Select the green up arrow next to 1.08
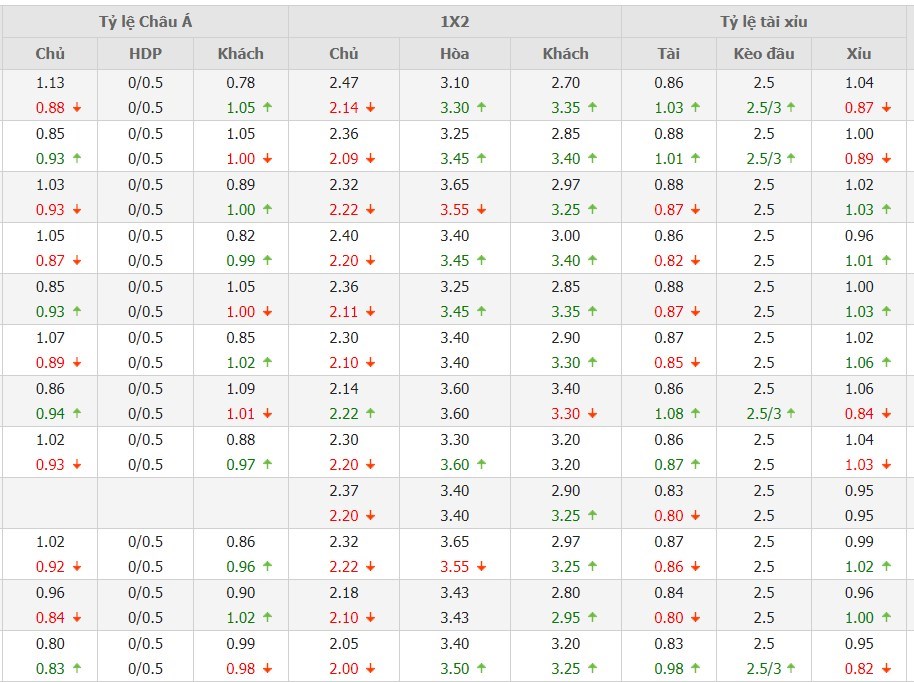 click(x=696, y=413)
